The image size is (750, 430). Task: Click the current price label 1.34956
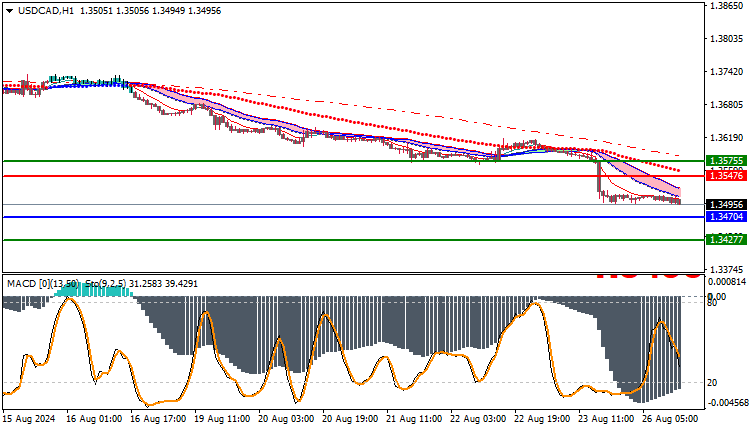(x=727, y=205)
